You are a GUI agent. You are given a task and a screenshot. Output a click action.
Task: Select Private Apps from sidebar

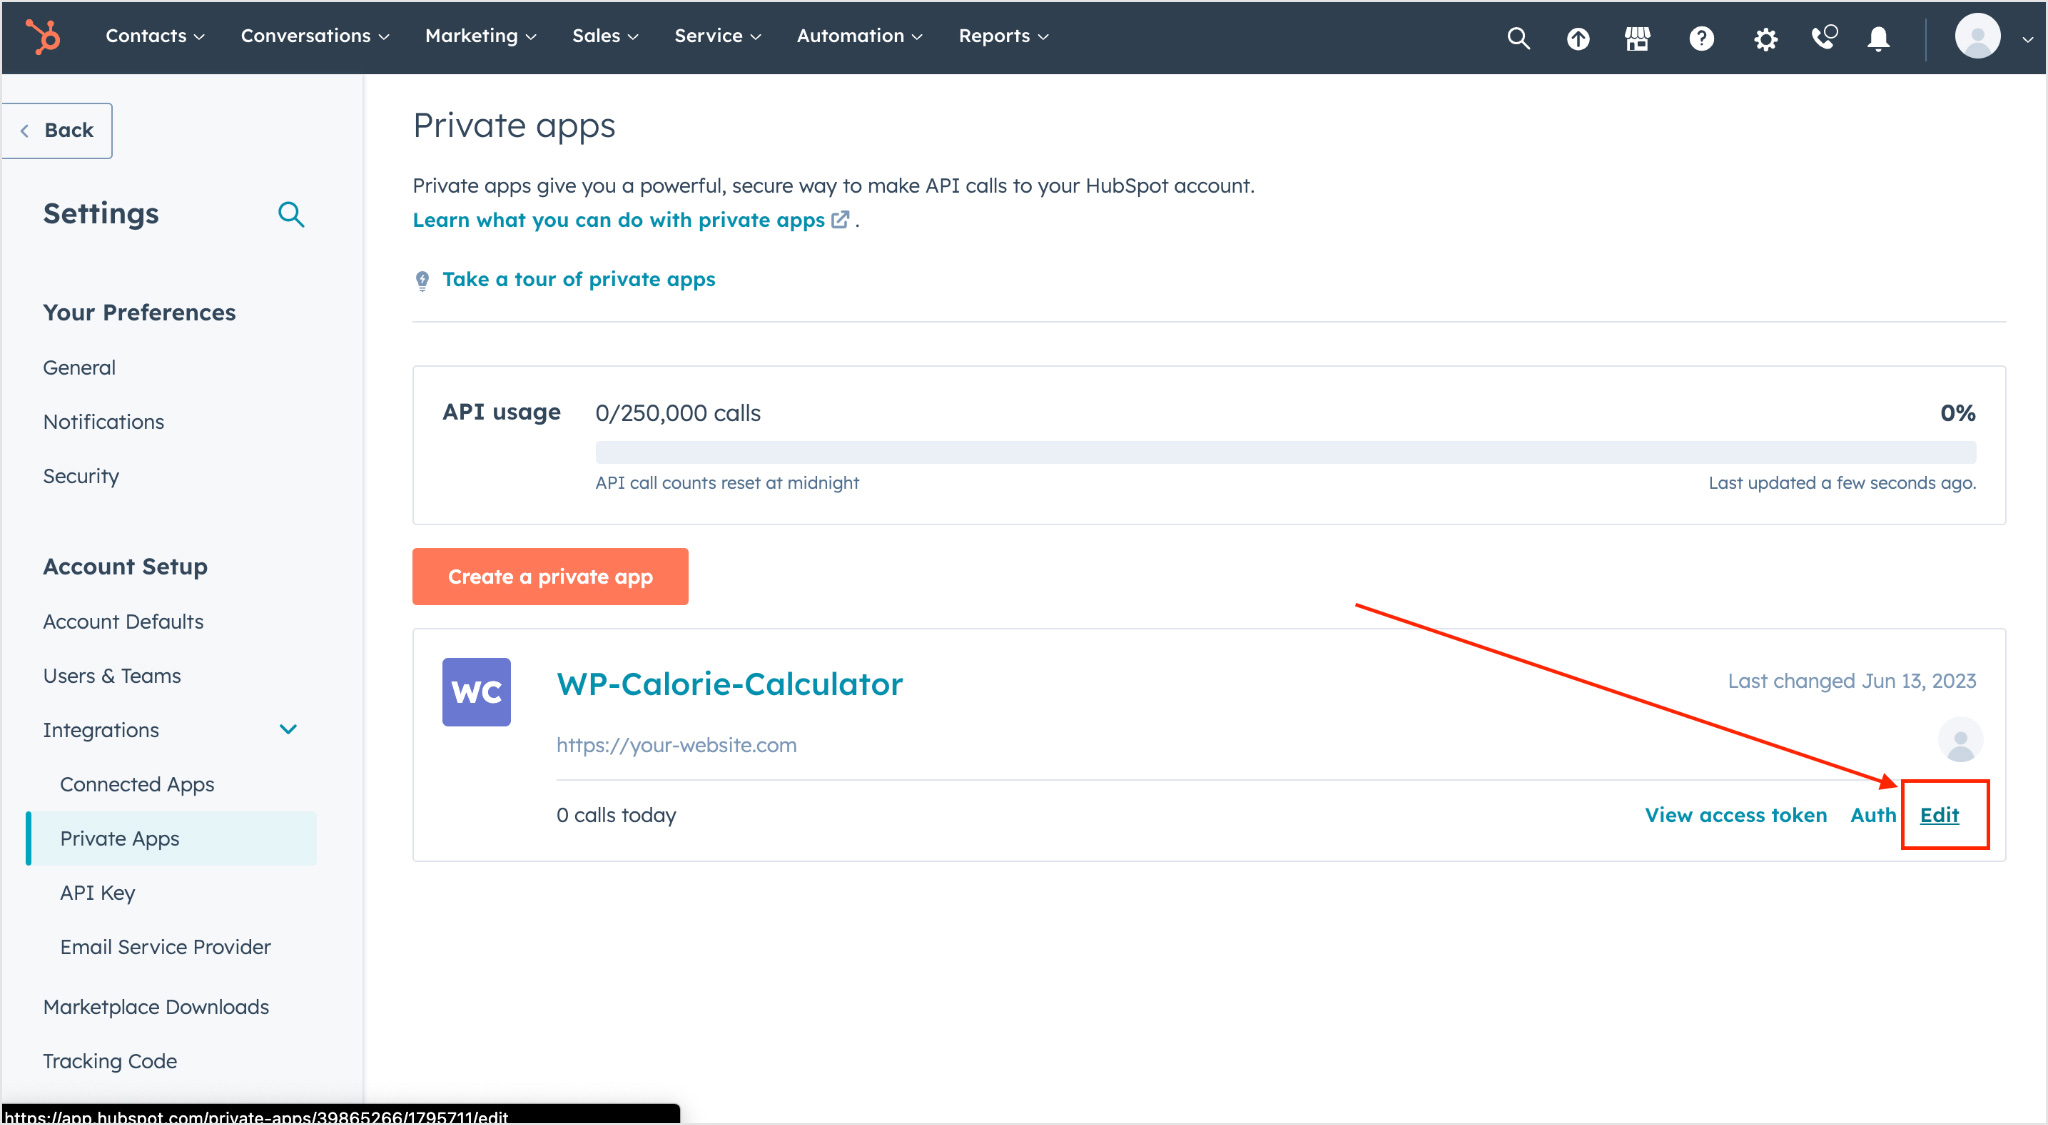(x=119, y=837)
